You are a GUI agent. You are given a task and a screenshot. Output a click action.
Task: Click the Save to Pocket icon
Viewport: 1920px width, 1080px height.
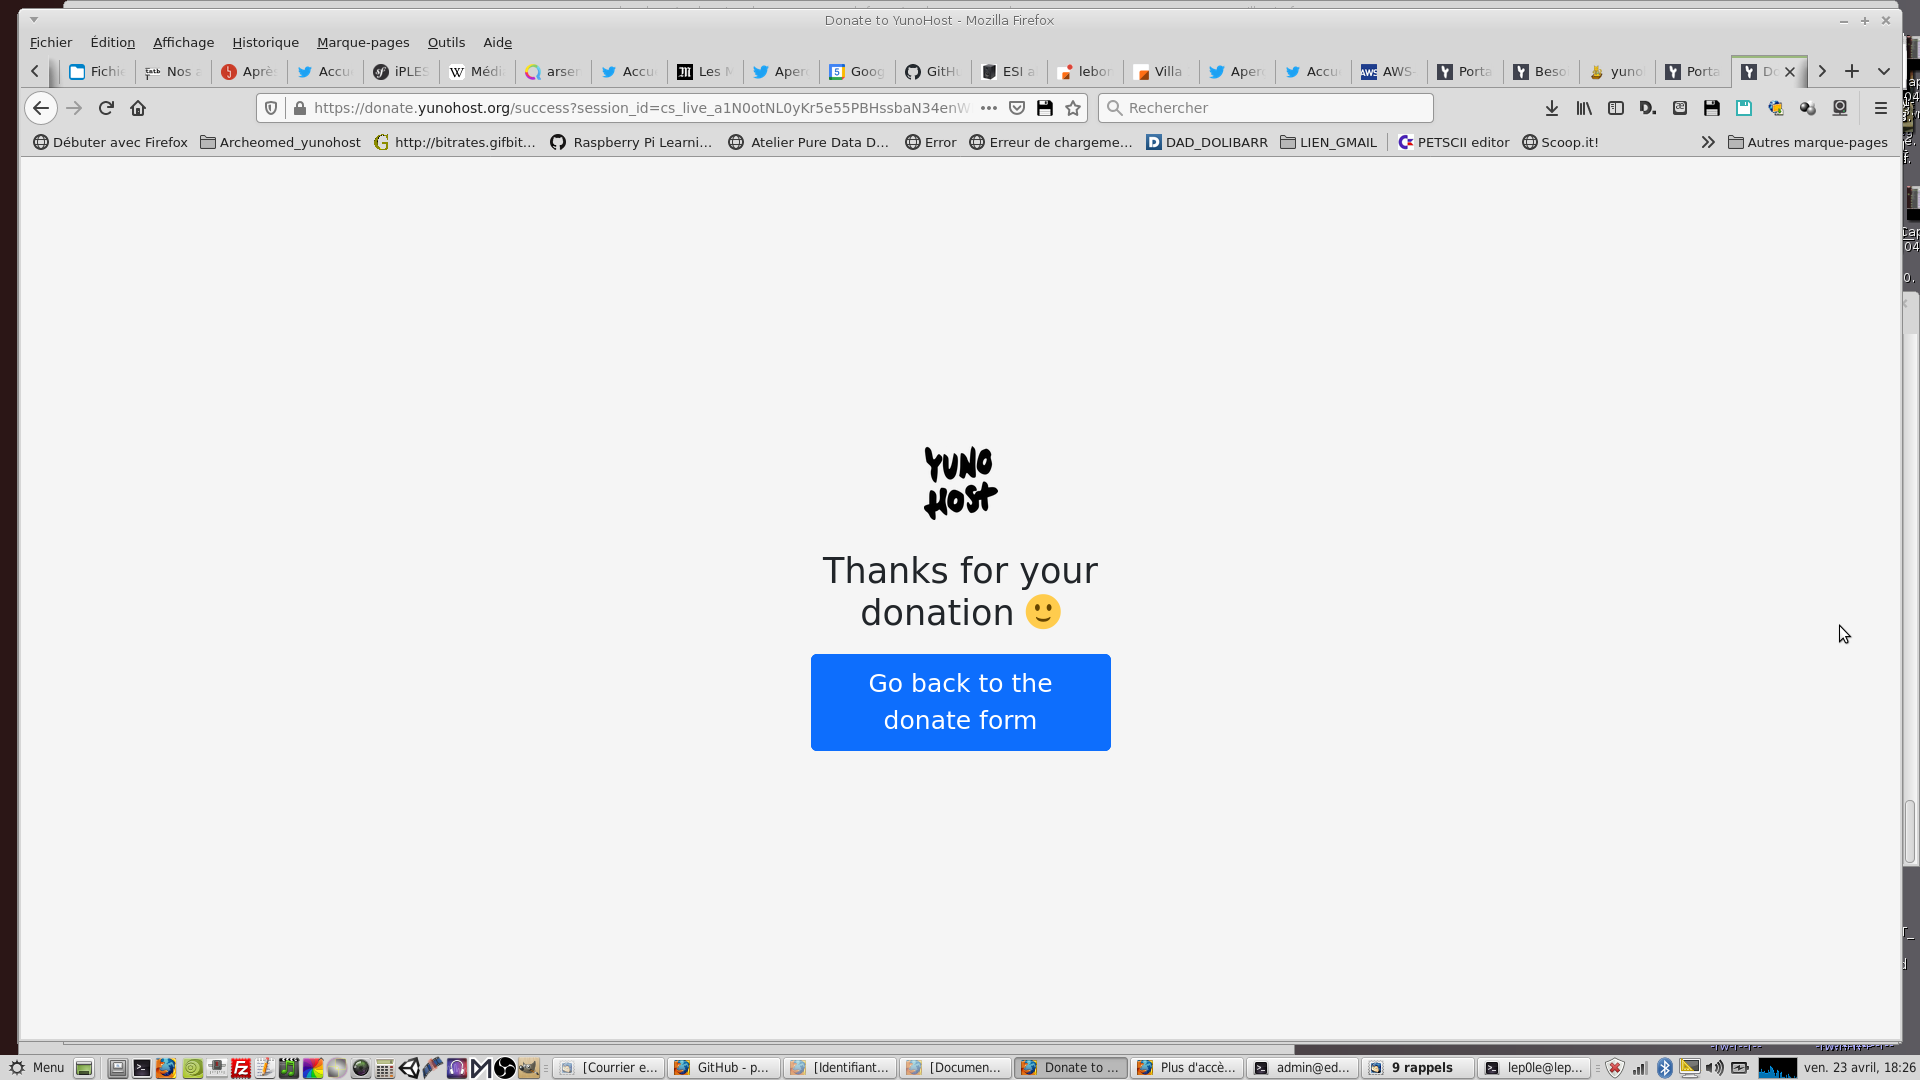pos(1017,108)
